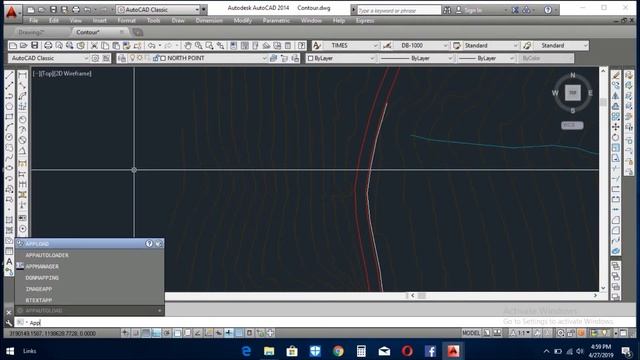Open the File menu
640x360 pixels.
pyautogui.click(x=33, y=20)
